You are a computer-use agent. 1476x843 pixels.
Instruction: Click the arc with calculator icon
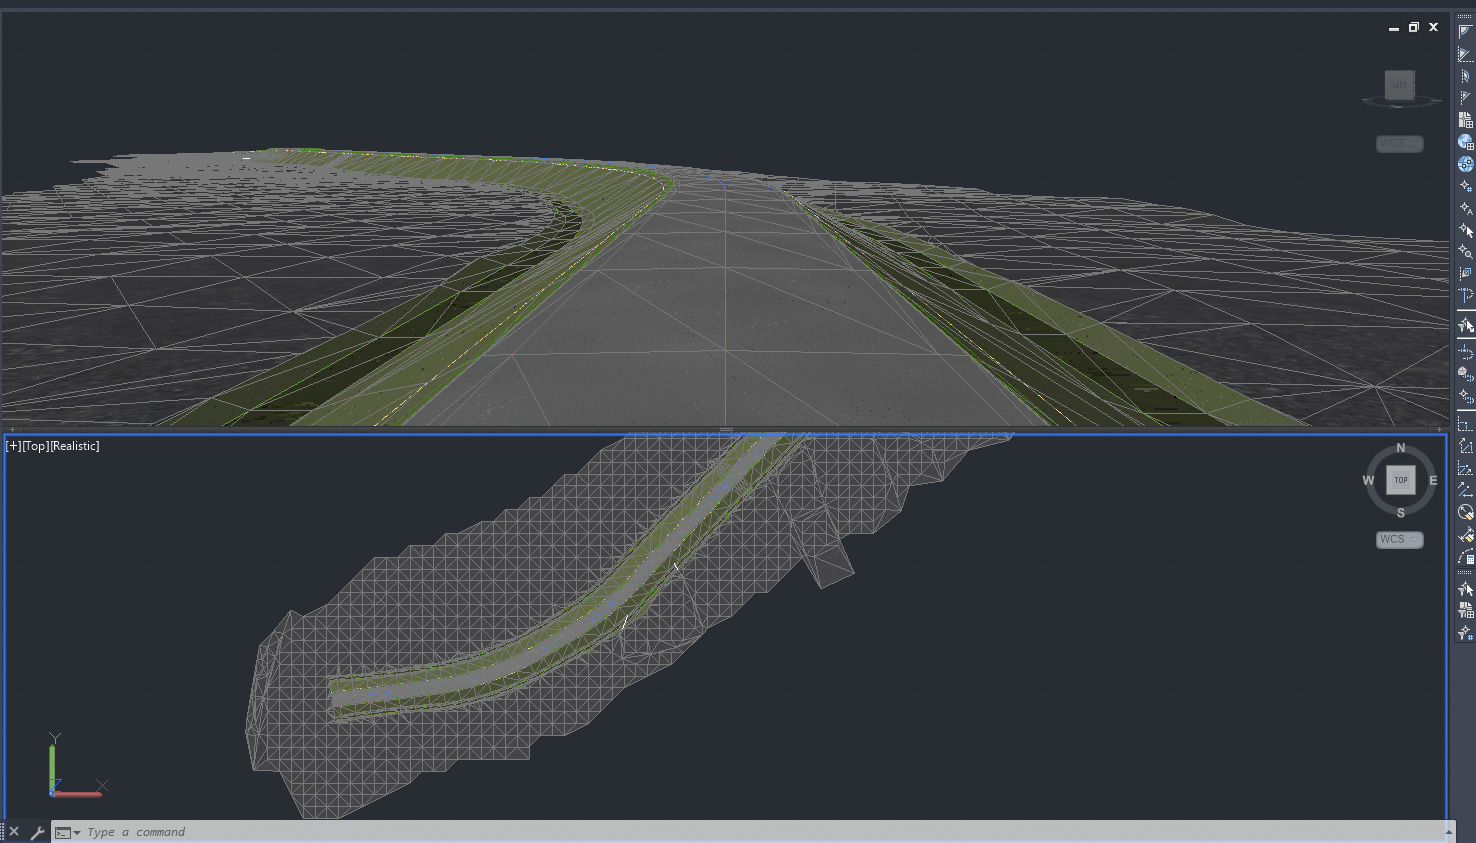coord(1466,557)
